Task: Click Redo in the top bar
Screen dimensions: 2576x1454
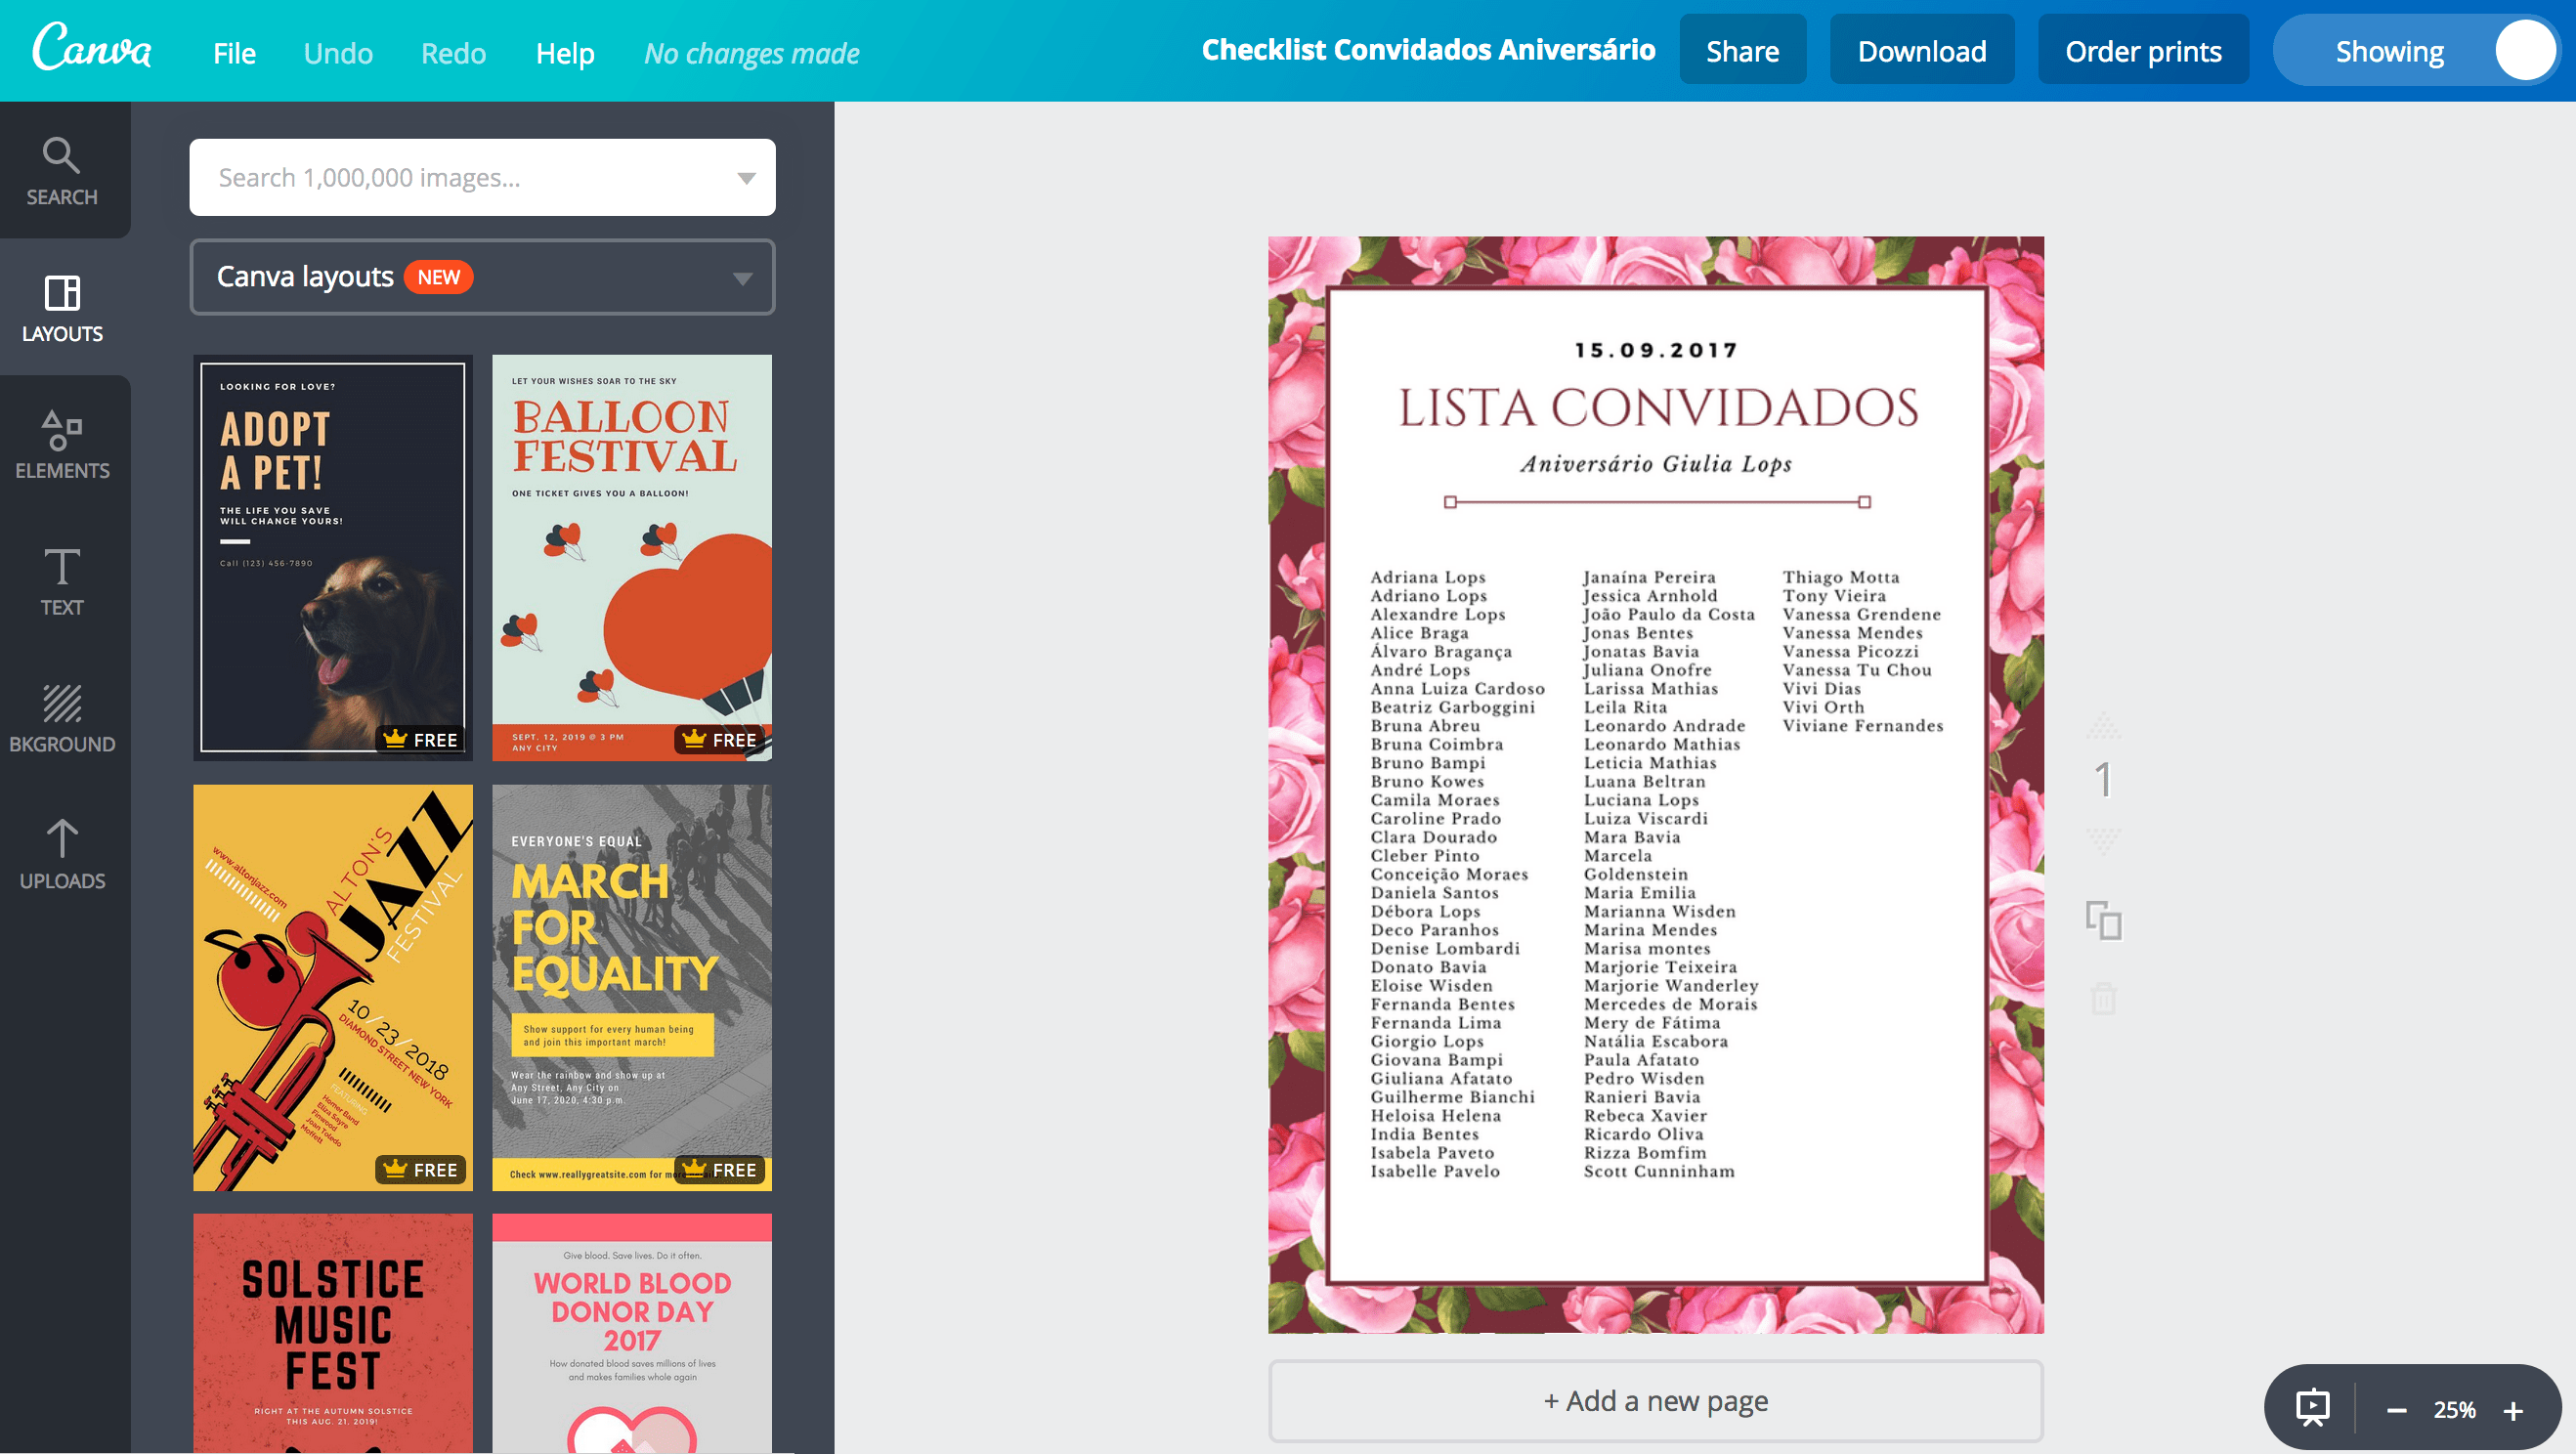Action: click(x=453, y=53)
